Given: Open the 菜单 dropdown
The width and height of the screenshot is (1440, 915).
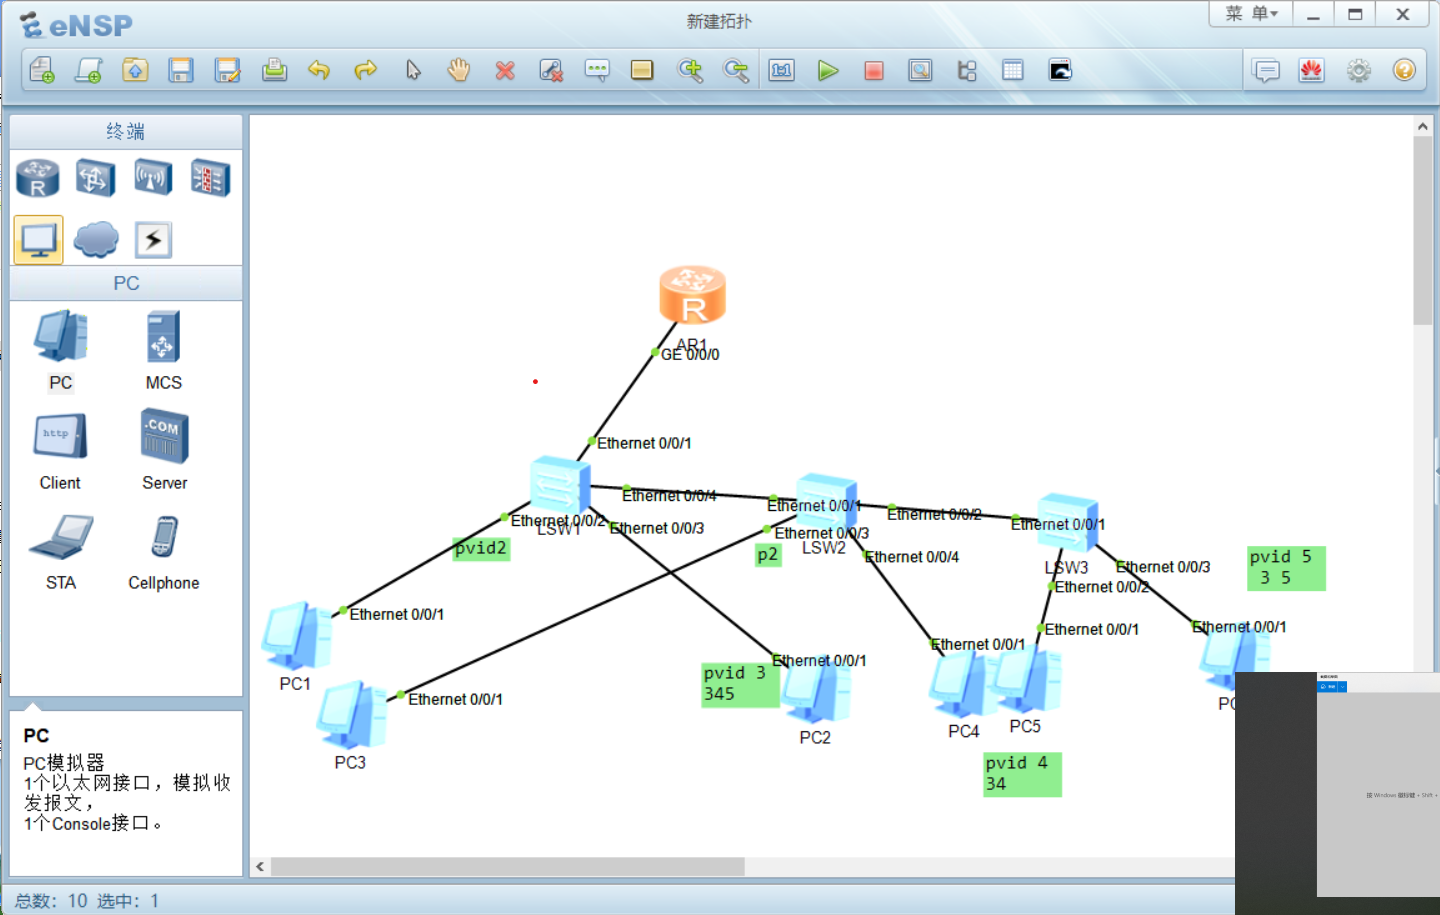Looking at the screenshot, I should point(1249,14).
